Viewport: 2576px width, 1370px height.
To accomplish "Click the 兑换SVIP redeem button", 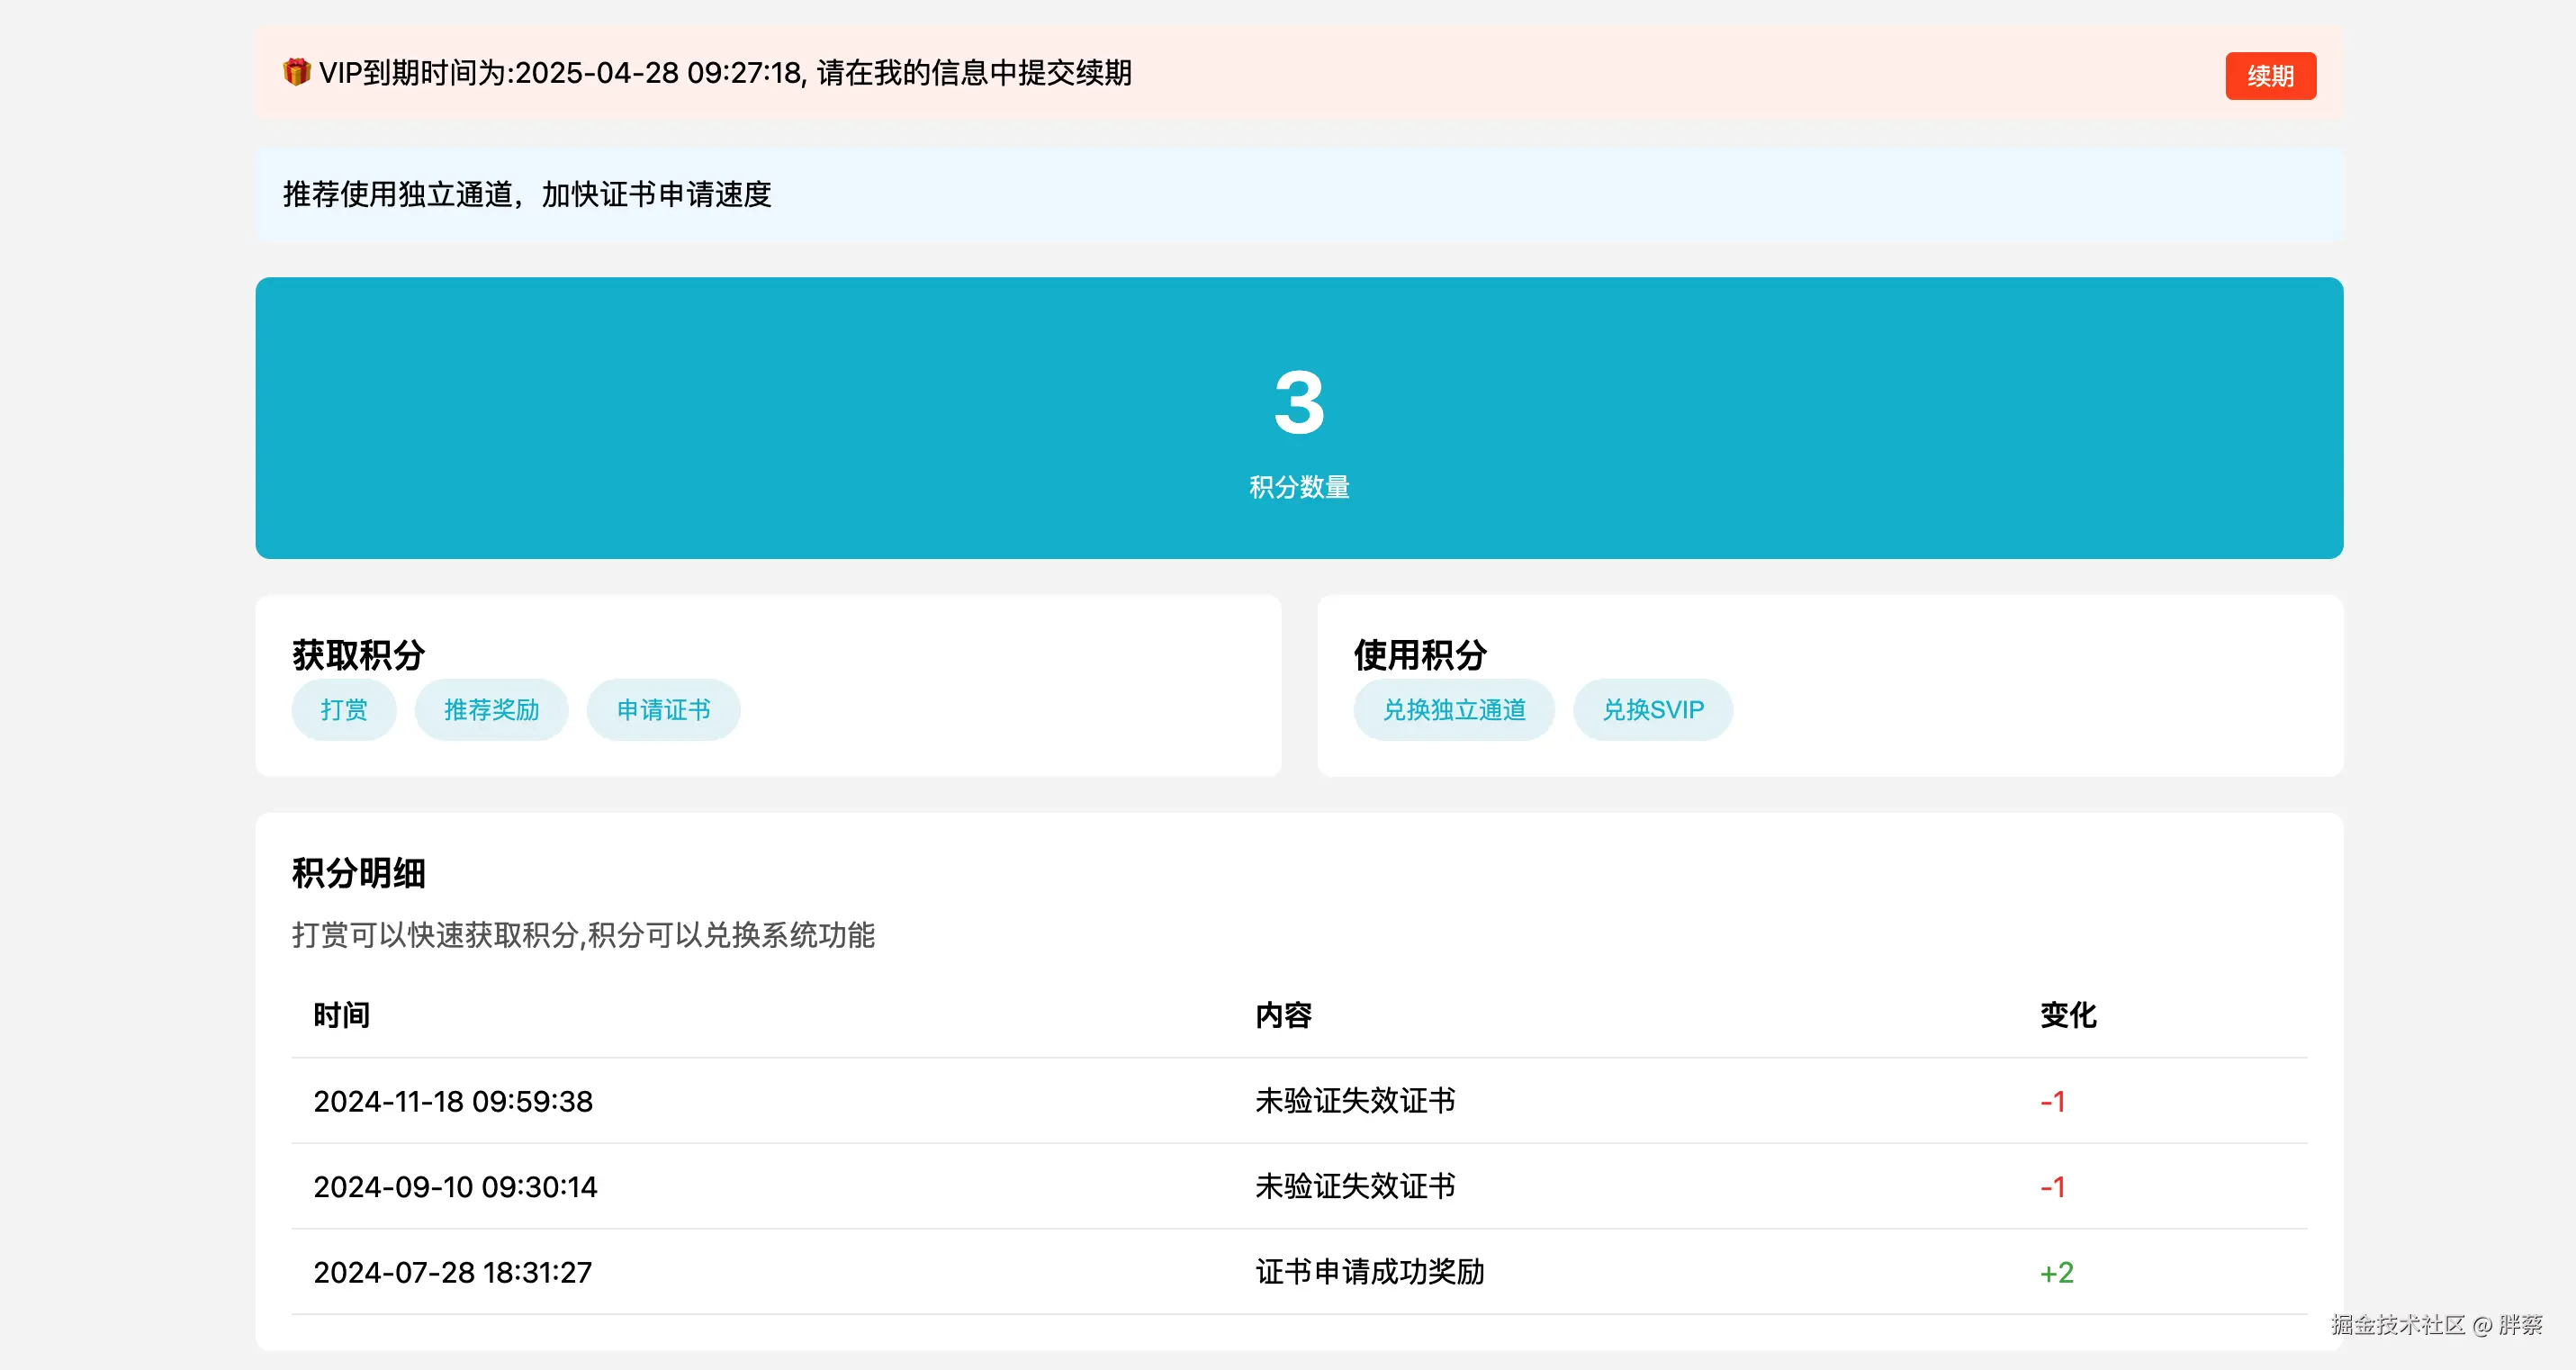I will [x=1652, y=710].
